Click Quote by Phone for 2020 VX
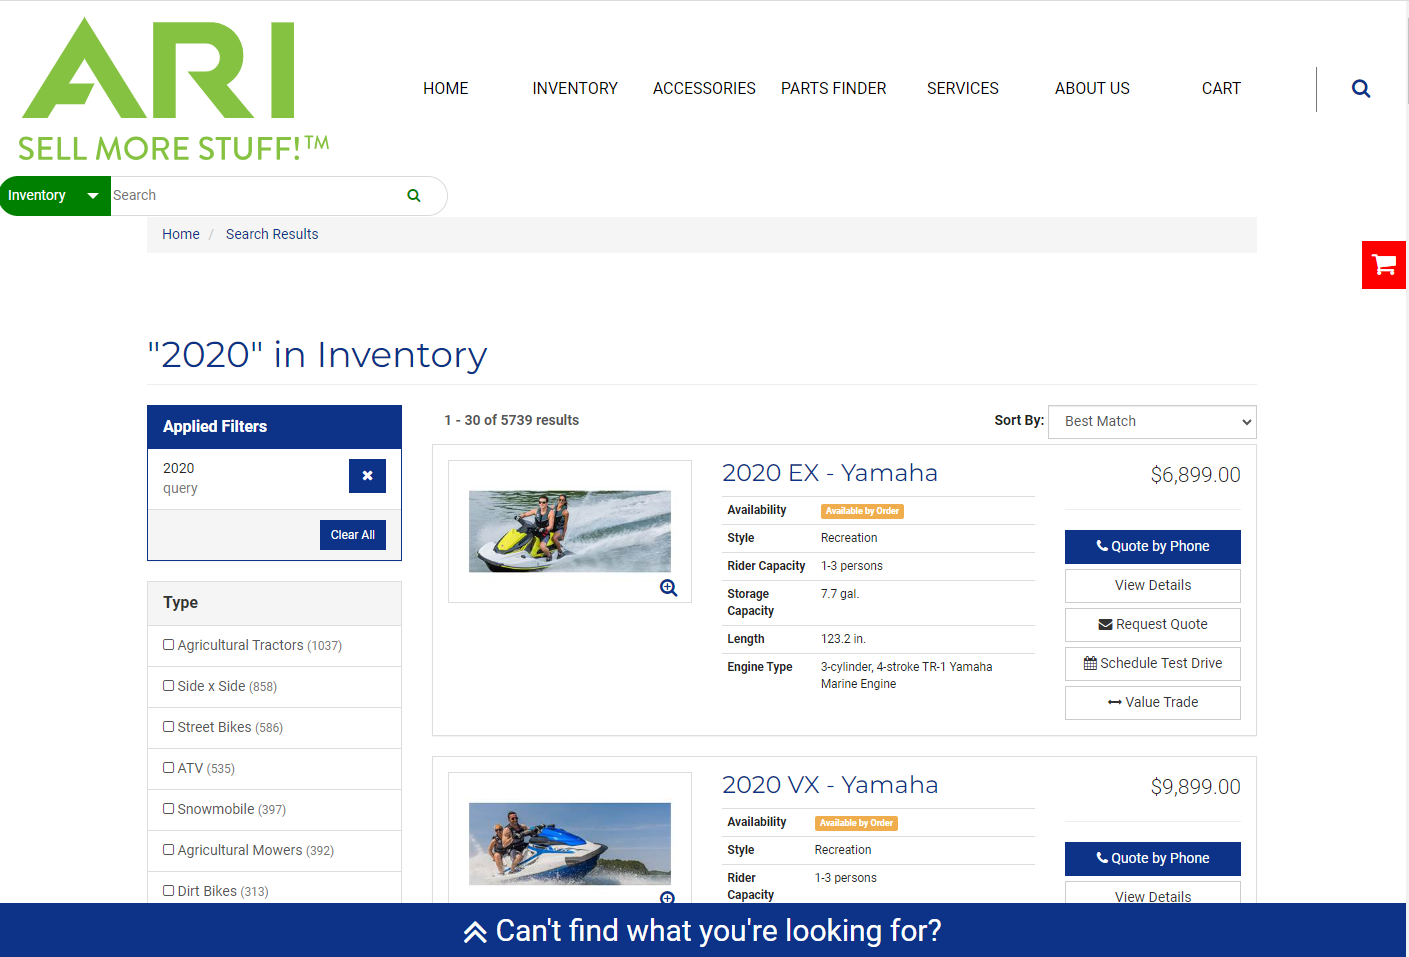The height and width of the screenshot is (957, 1409). 1153,859
